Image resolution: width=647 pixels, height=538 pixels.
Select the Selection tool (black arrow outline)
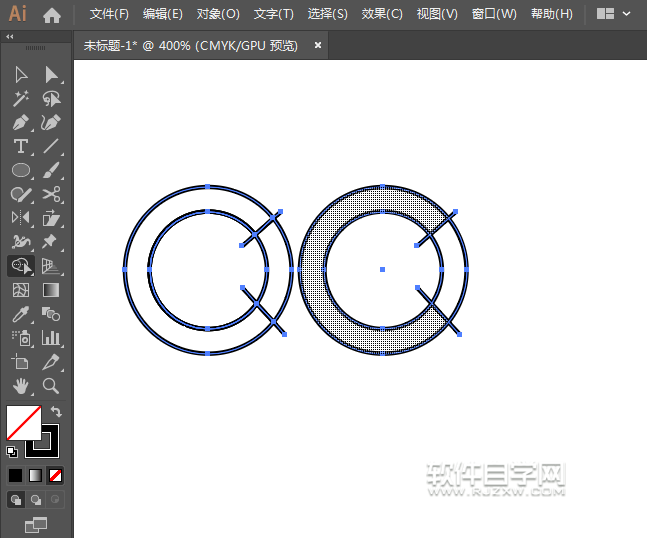(21, 75)
